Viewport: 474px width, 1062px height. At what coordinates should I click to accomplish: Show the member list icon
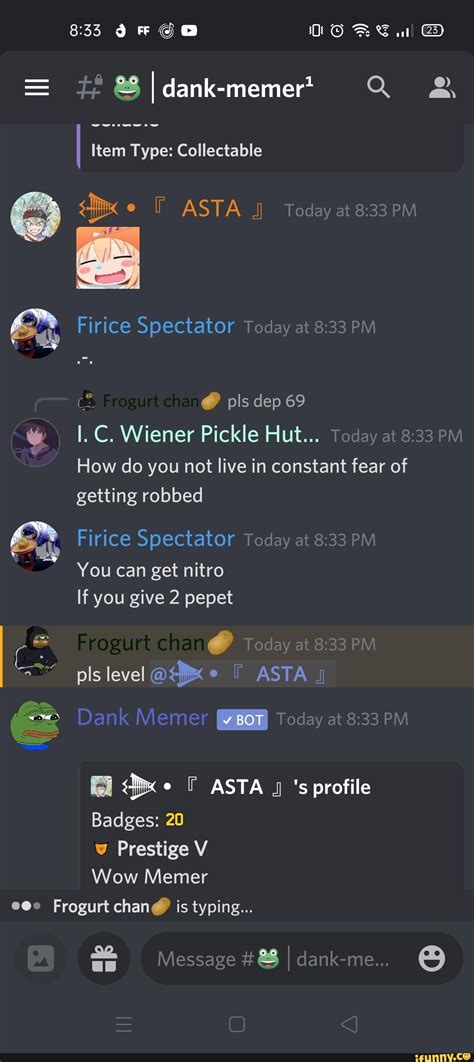pyautogui.click(x=442, y=87)
